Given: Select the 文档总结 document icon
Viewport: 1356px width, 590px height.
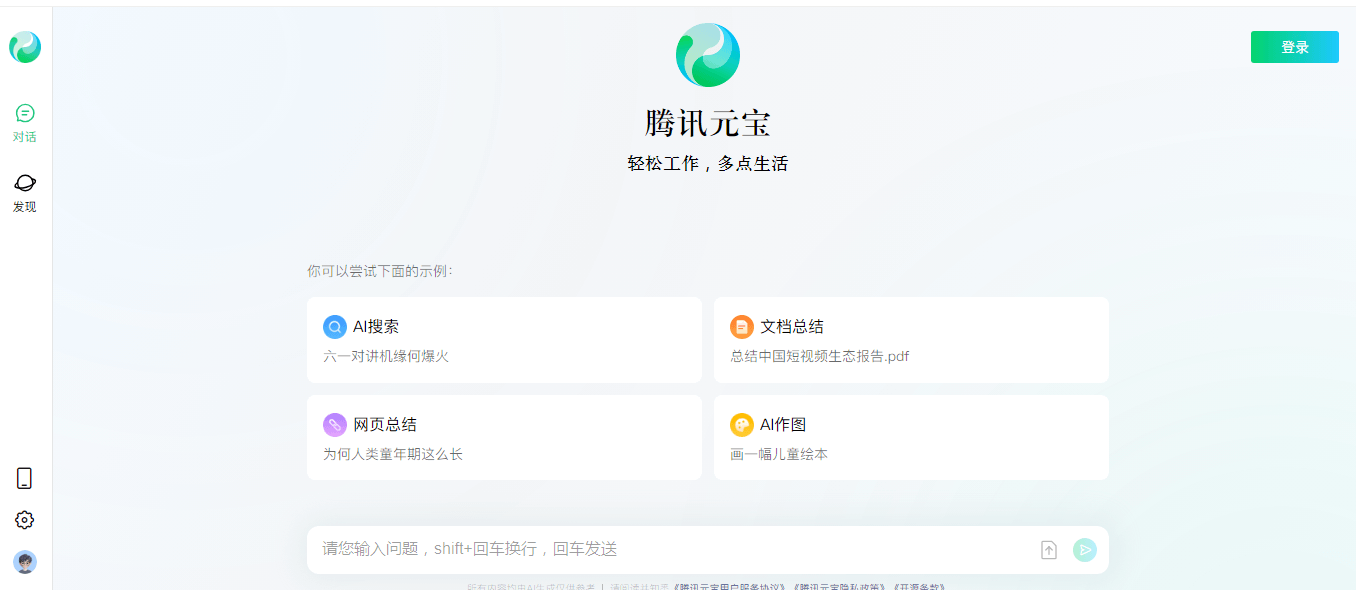Looking at the screenshot, I should point(741,326).
